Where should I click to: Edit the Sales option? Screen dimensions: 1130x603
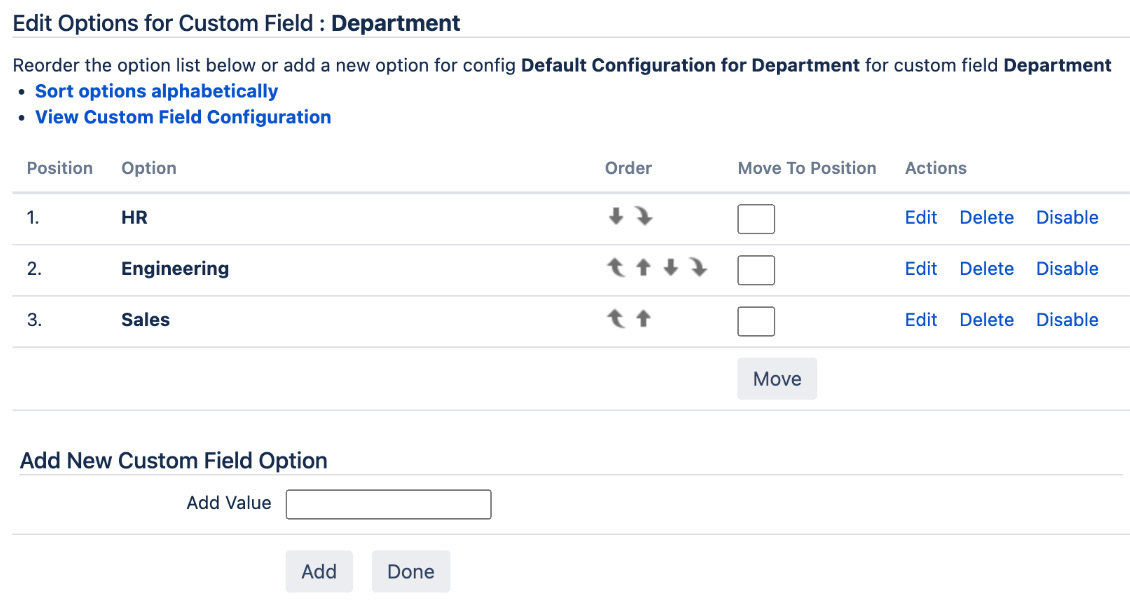[x=920, y=319]
